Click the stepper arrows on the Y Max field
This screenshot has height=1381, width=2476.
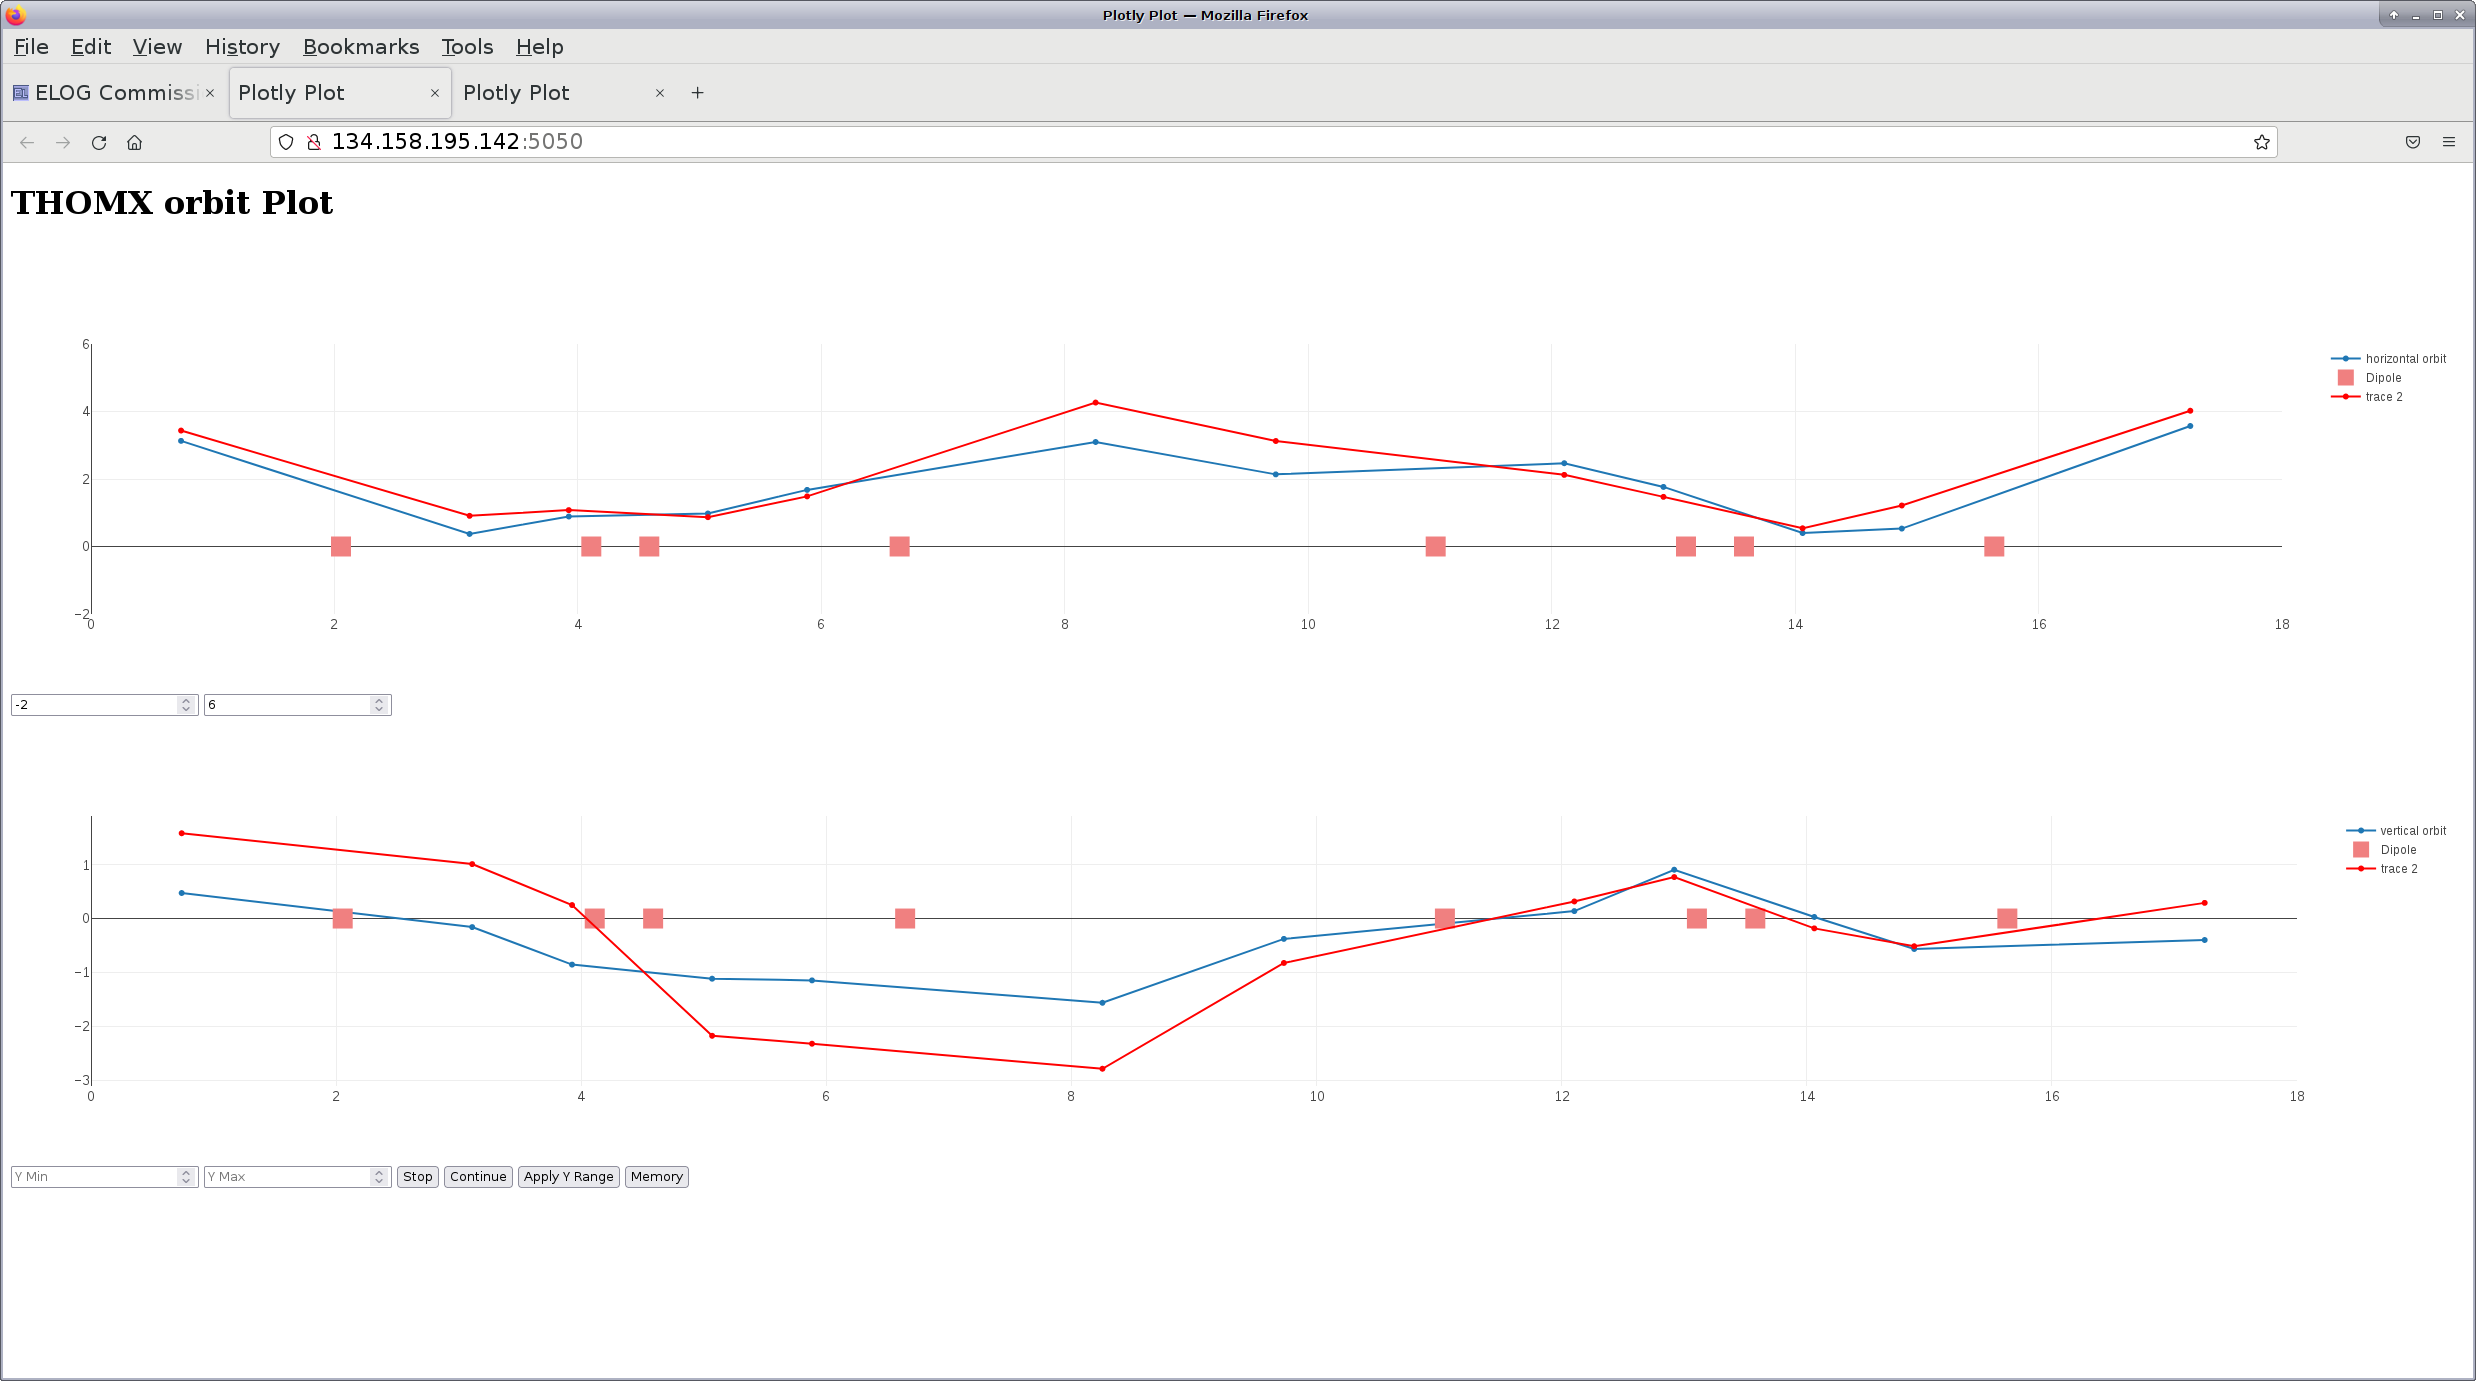coord(379,1177)
